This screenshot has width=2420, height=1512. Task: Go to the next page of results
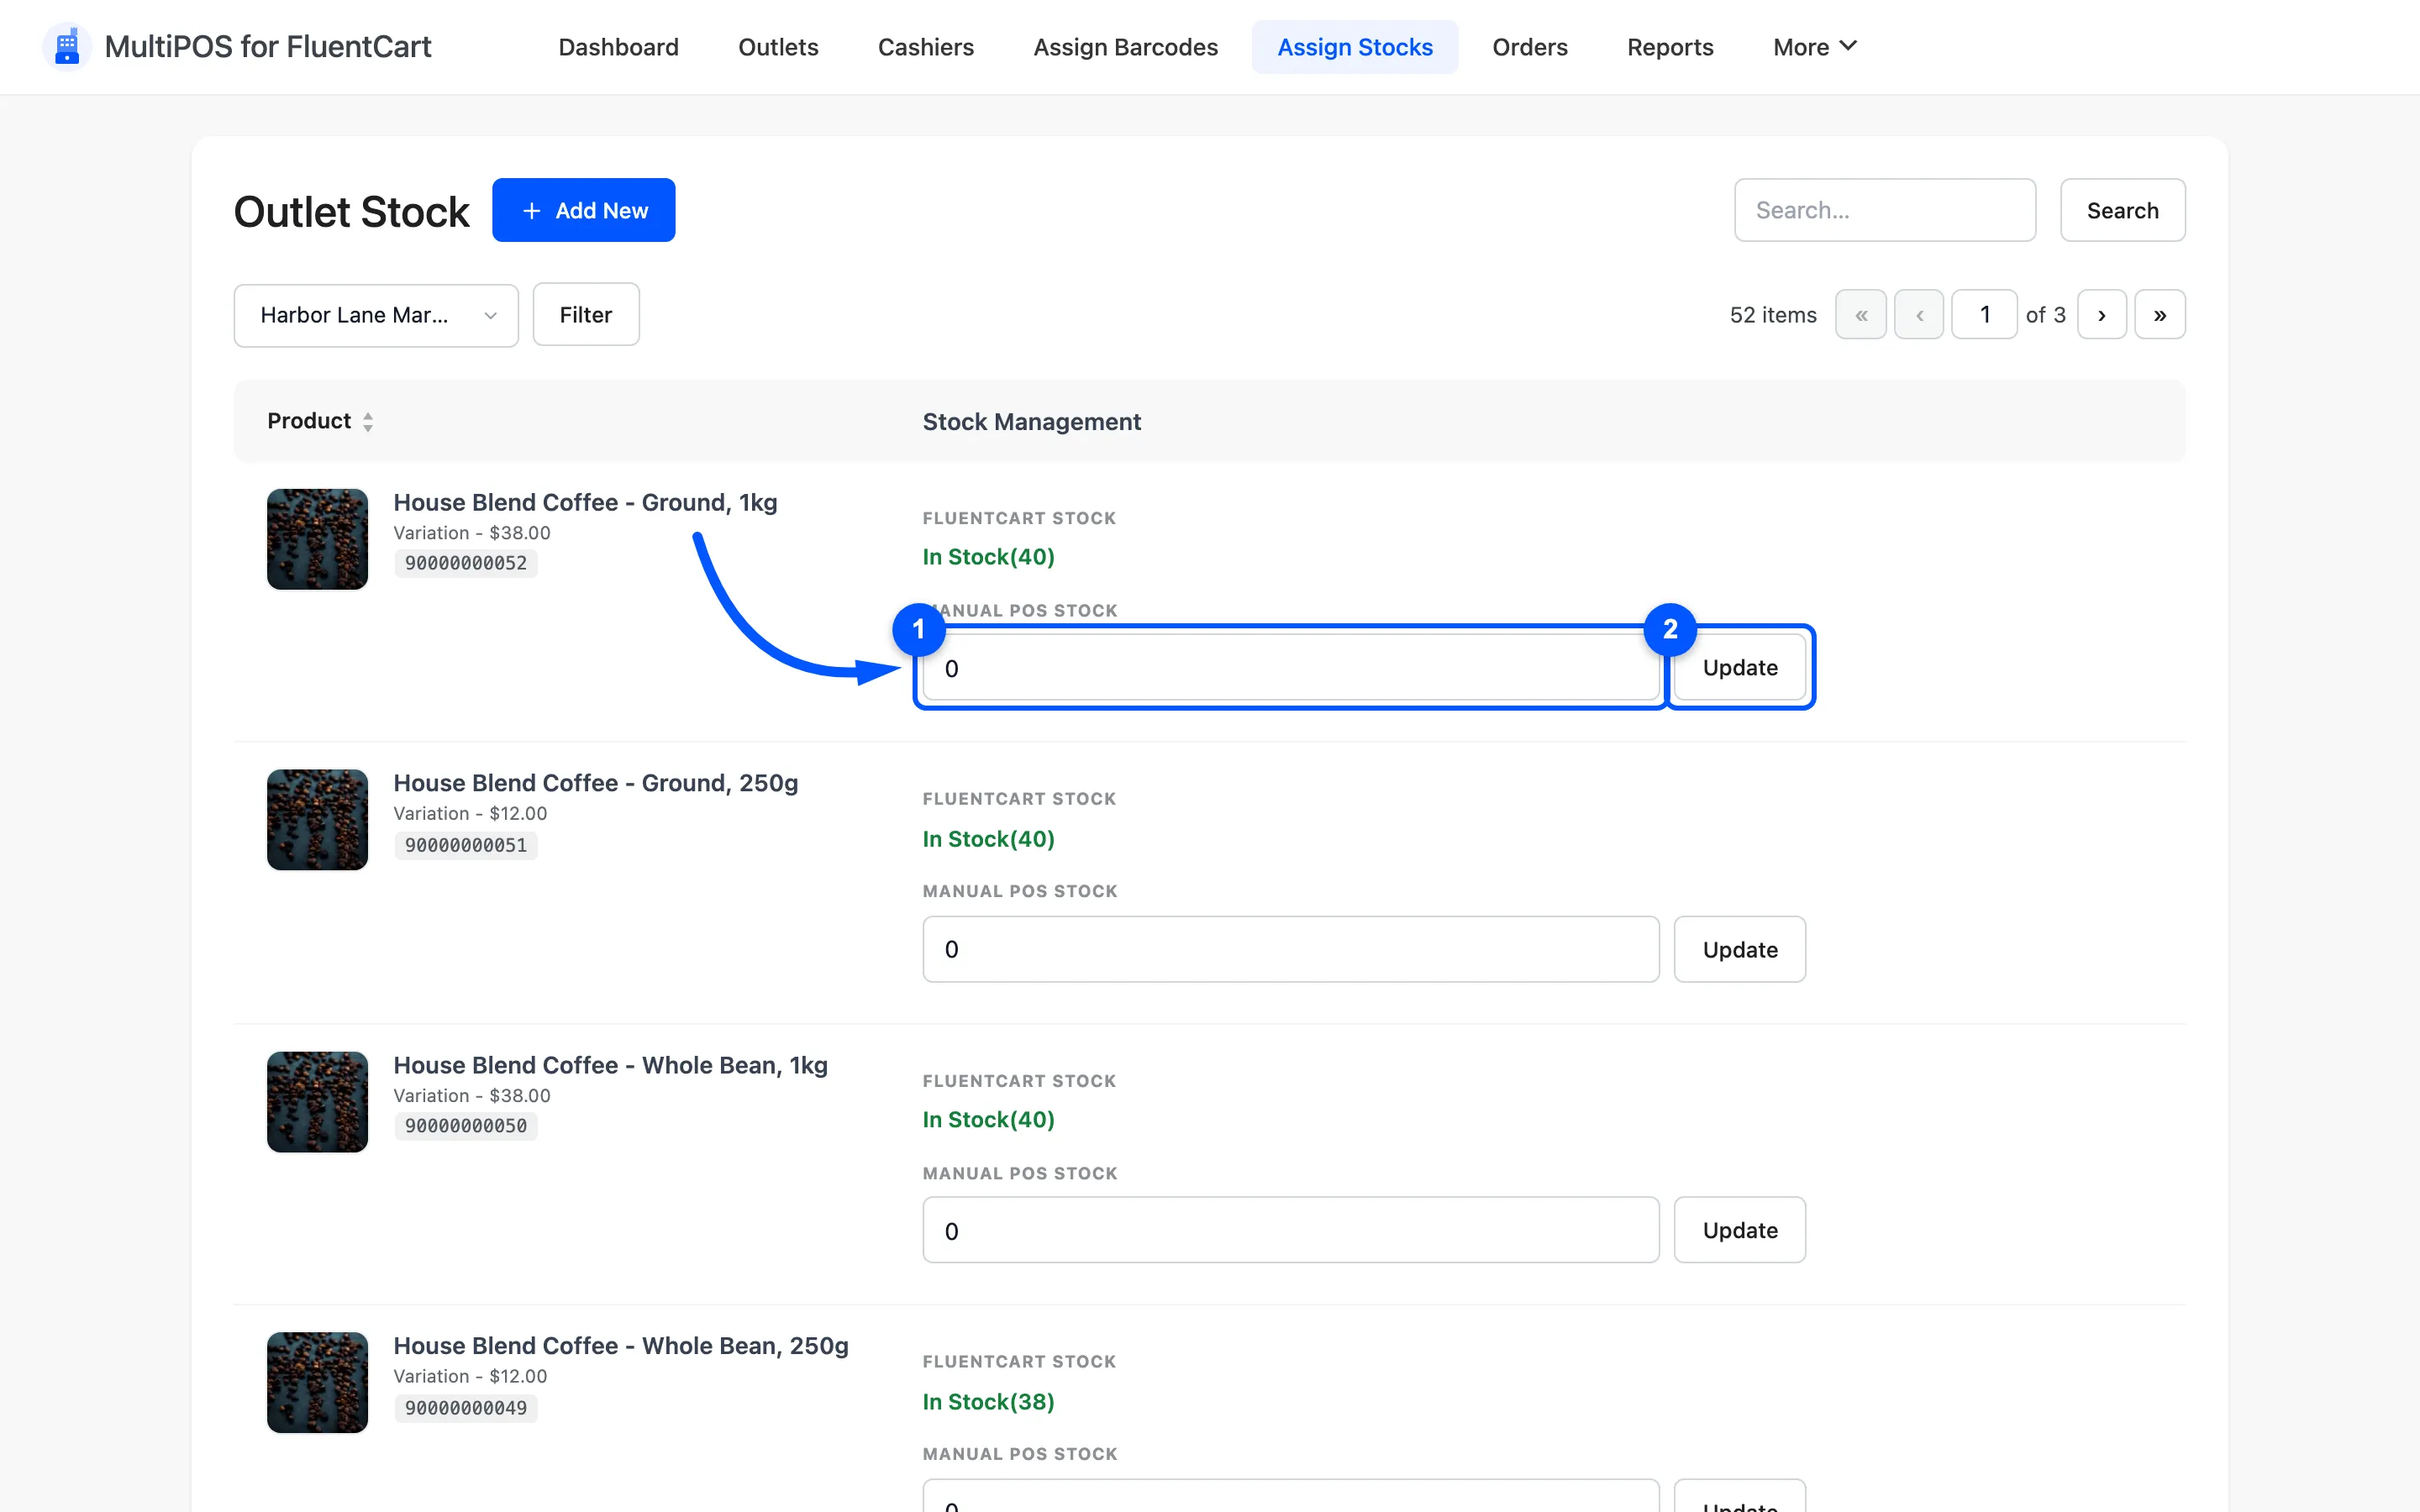[x=2101, y=315]
